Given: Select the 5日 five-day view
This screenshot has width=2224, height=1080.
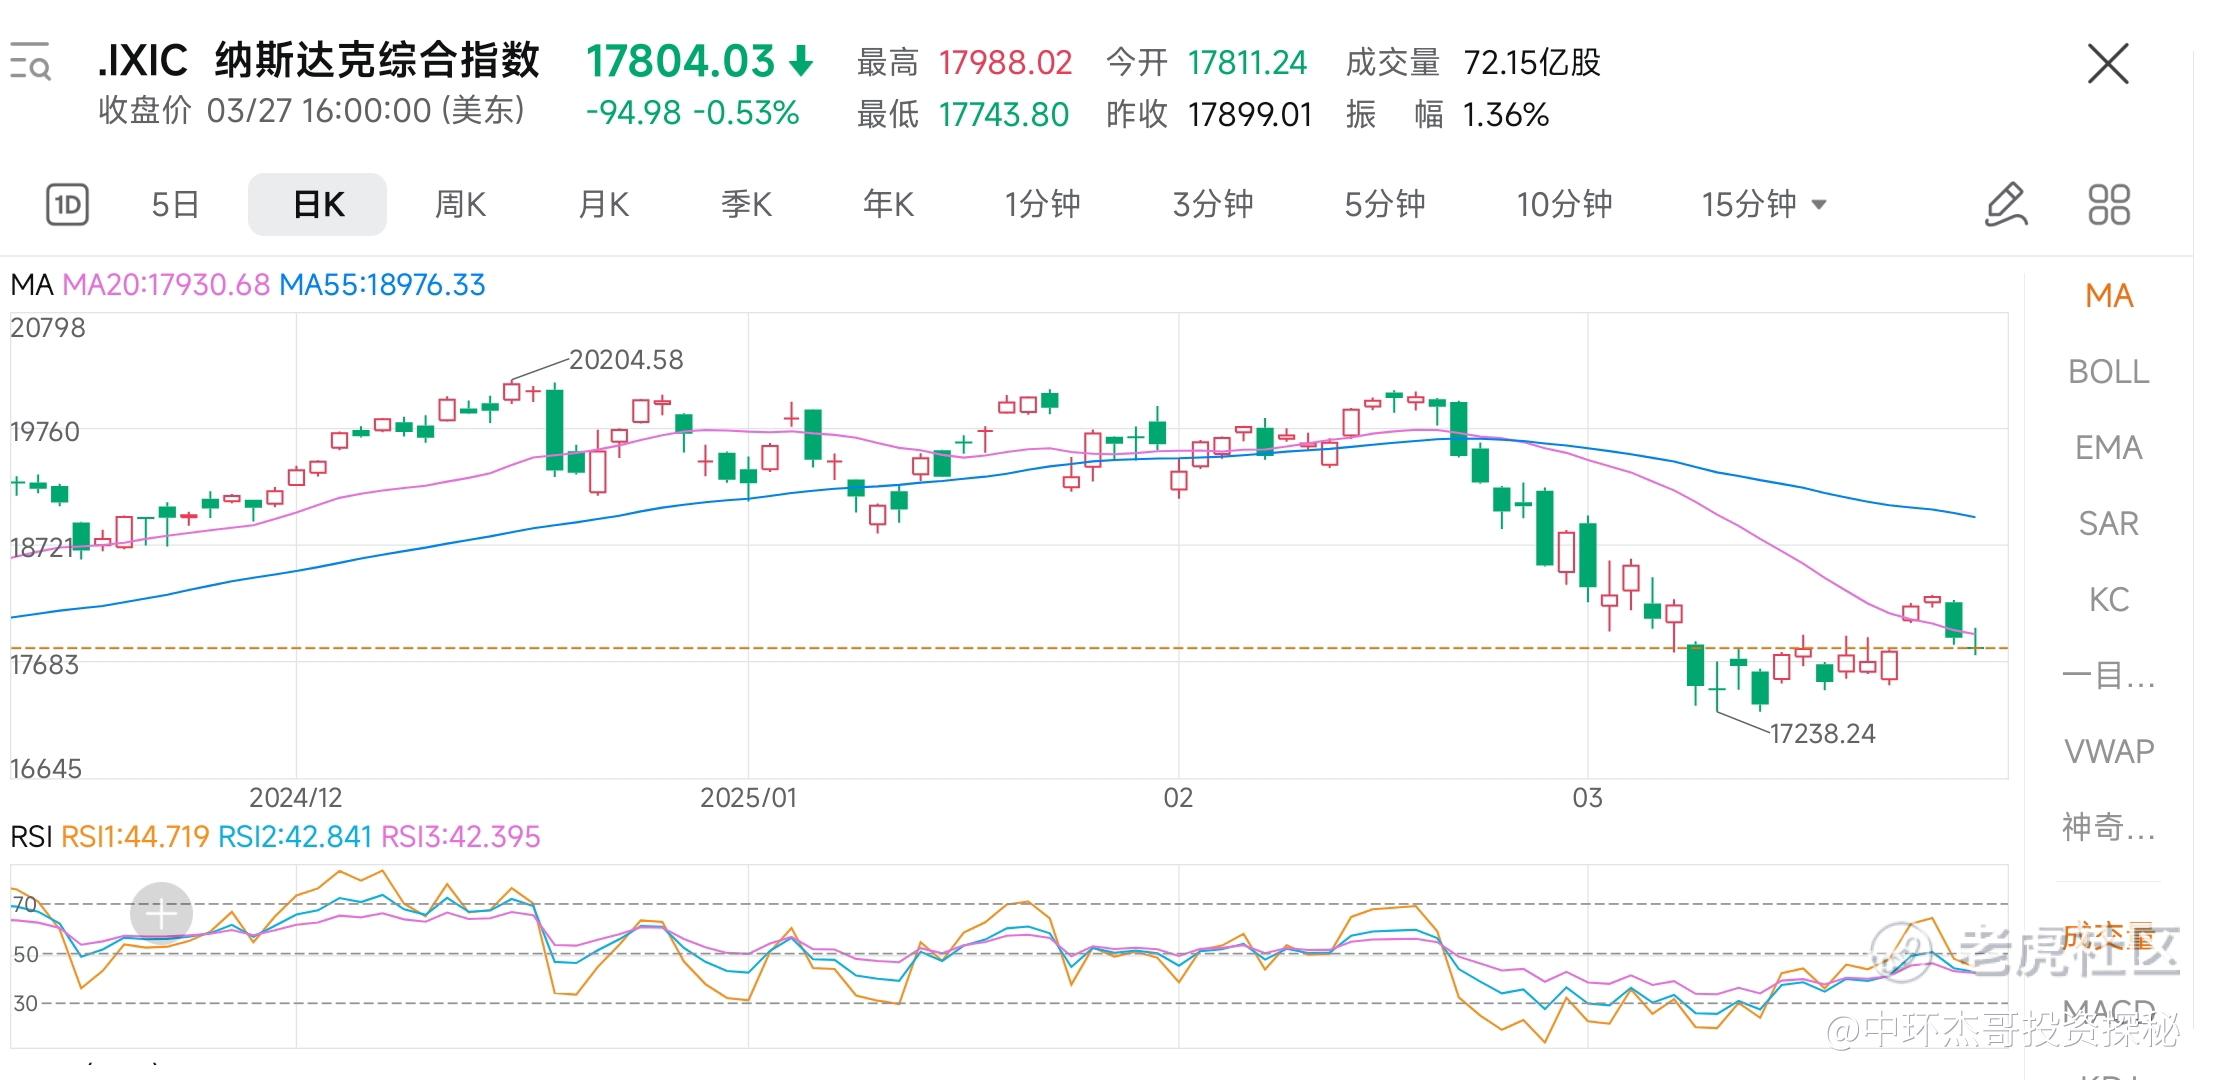Looking at the screenshot, I should point(175,205).
